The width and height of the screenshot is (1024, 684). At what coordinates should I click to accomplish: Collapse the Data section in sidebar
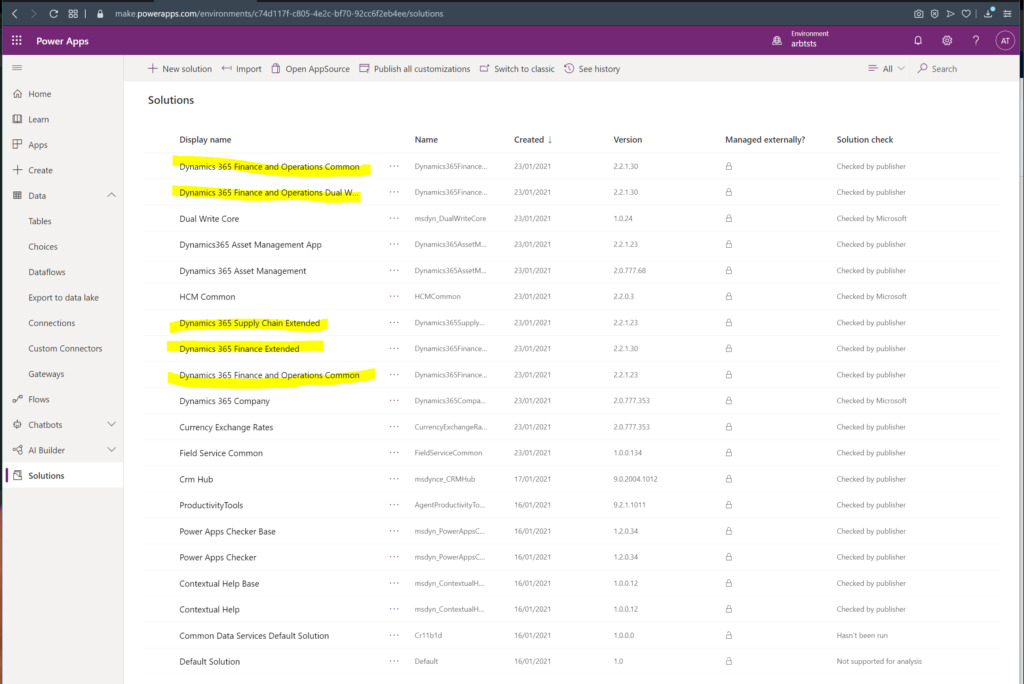click(x=111, y=196)
